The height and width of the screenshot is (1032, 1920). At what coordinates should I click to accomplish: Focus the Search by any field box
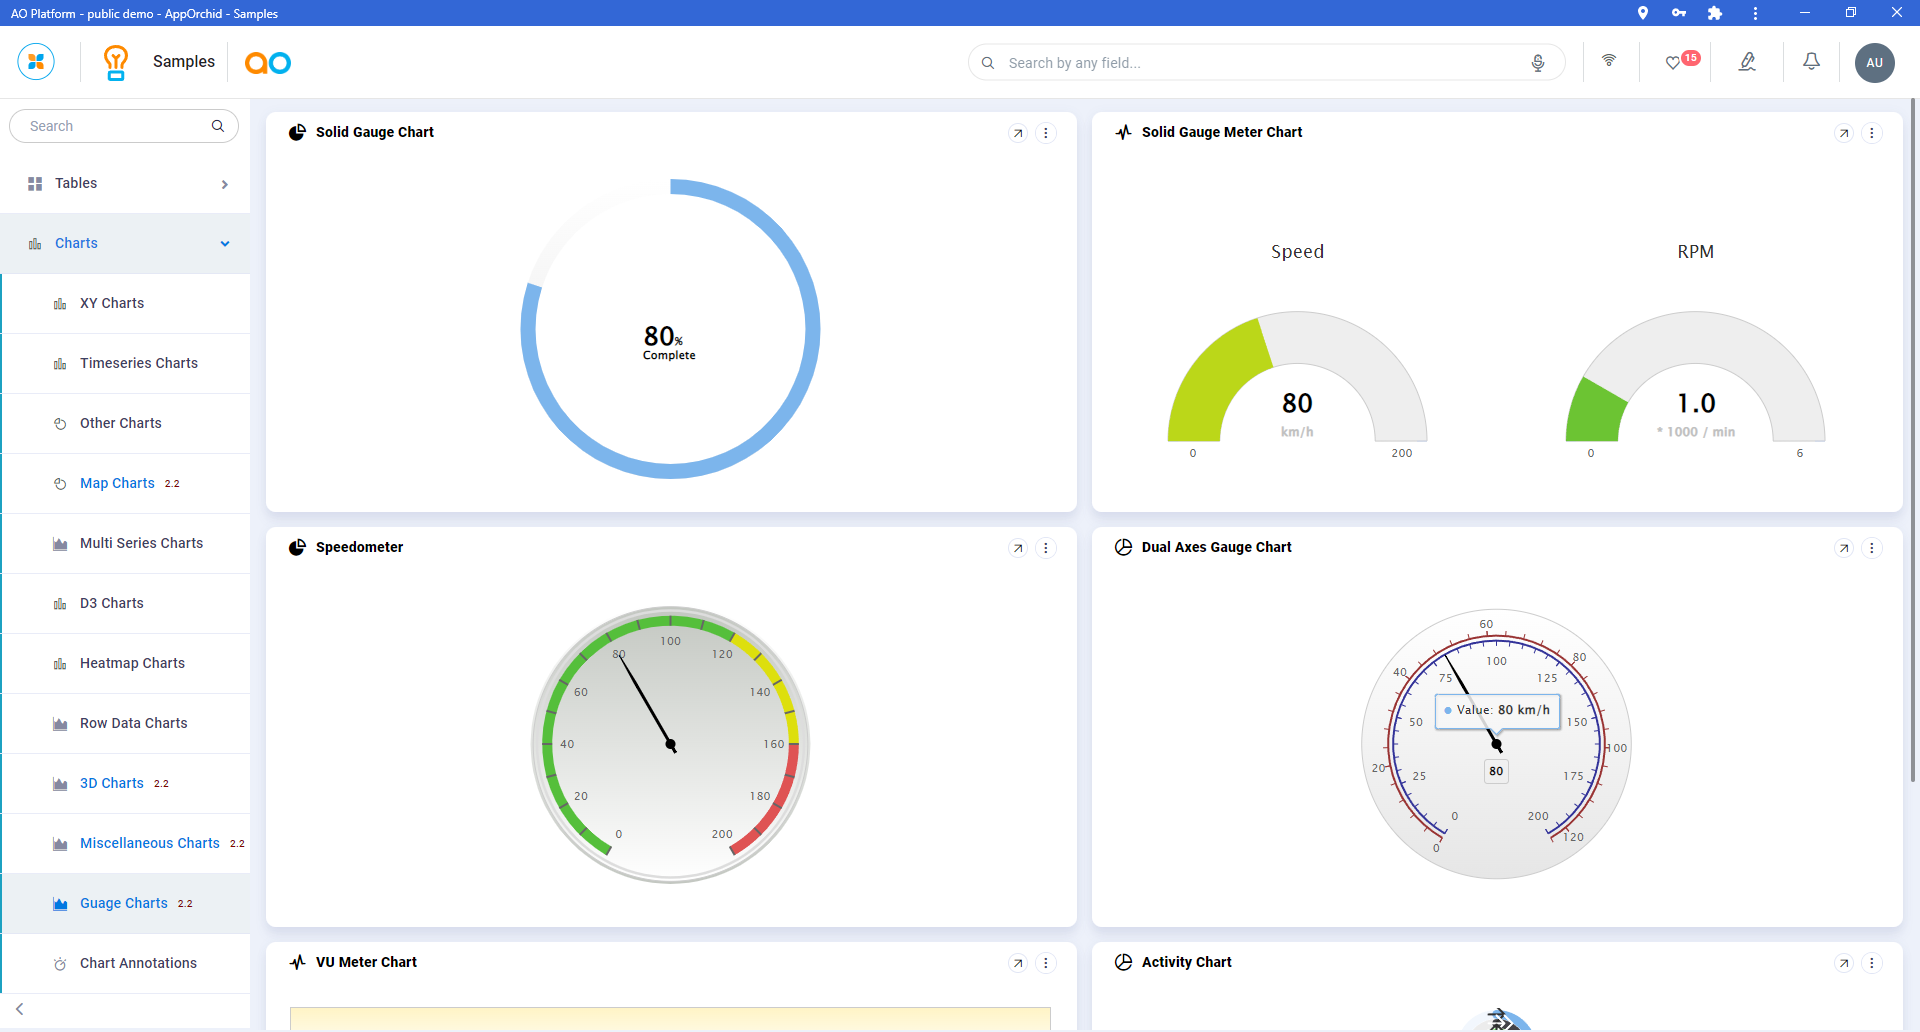tap(1266, 63)
